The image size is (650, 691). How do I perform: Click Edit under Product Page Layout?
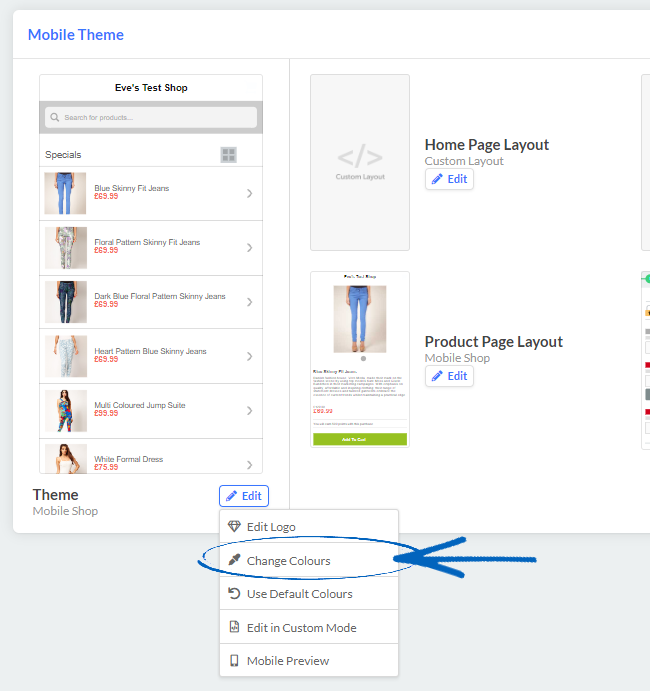click(449, 376)
